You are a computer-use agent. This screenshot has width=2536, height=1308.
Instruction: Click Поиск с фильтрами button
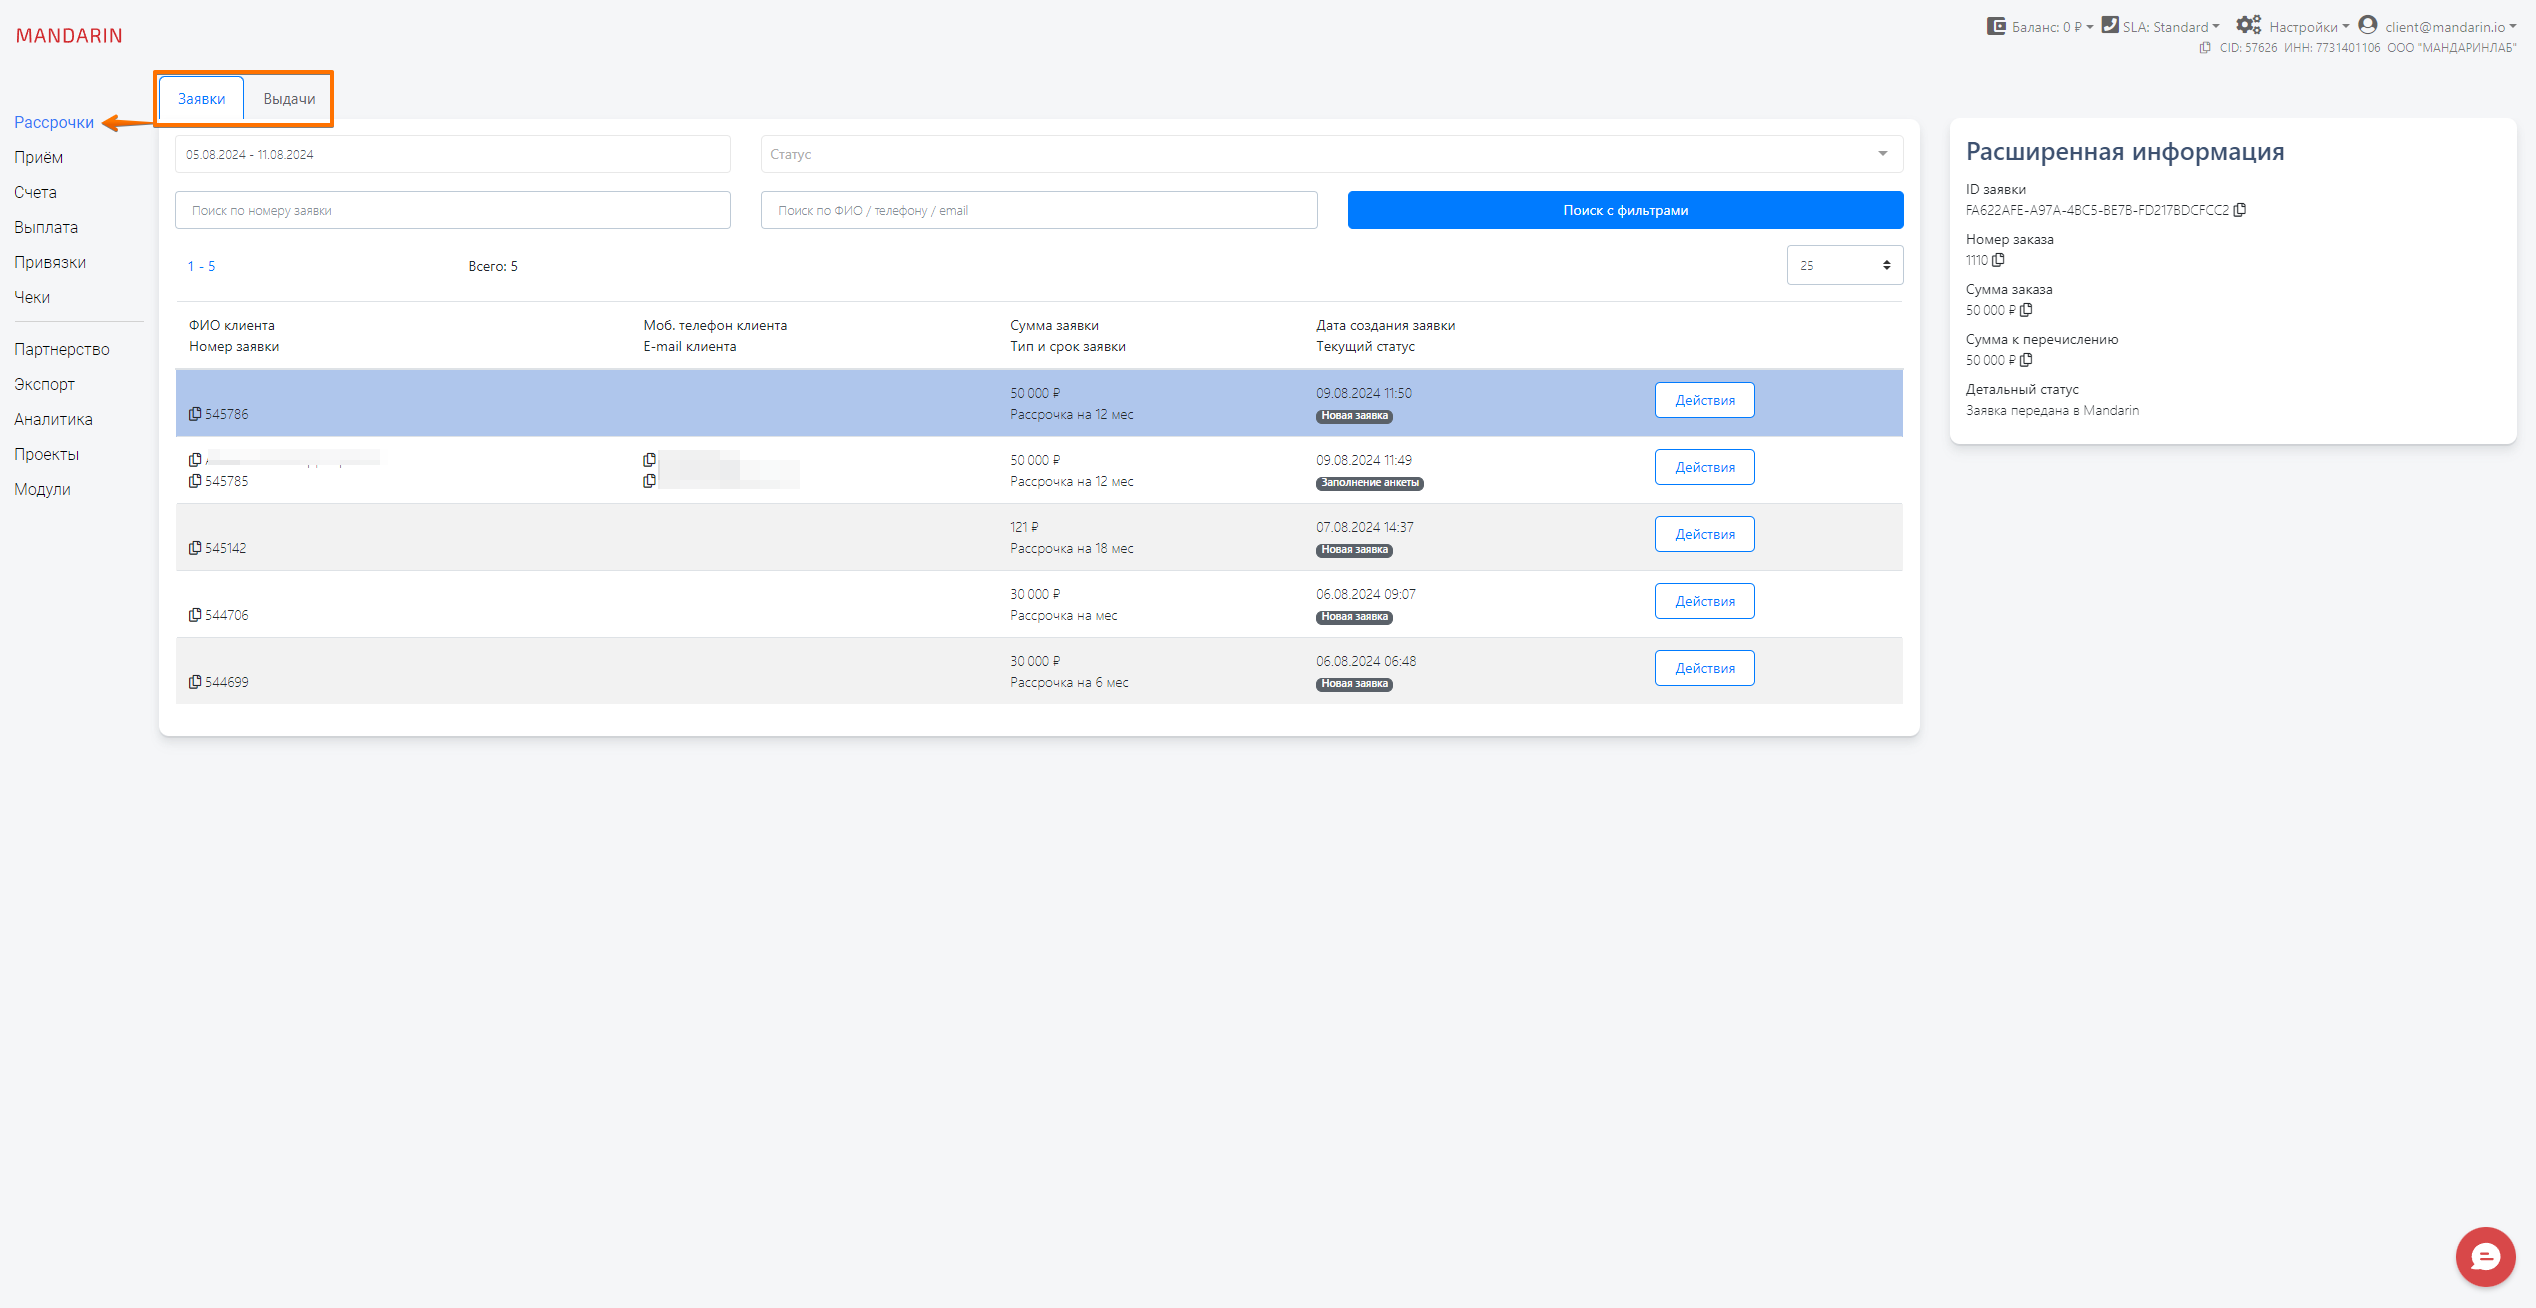1625,210
